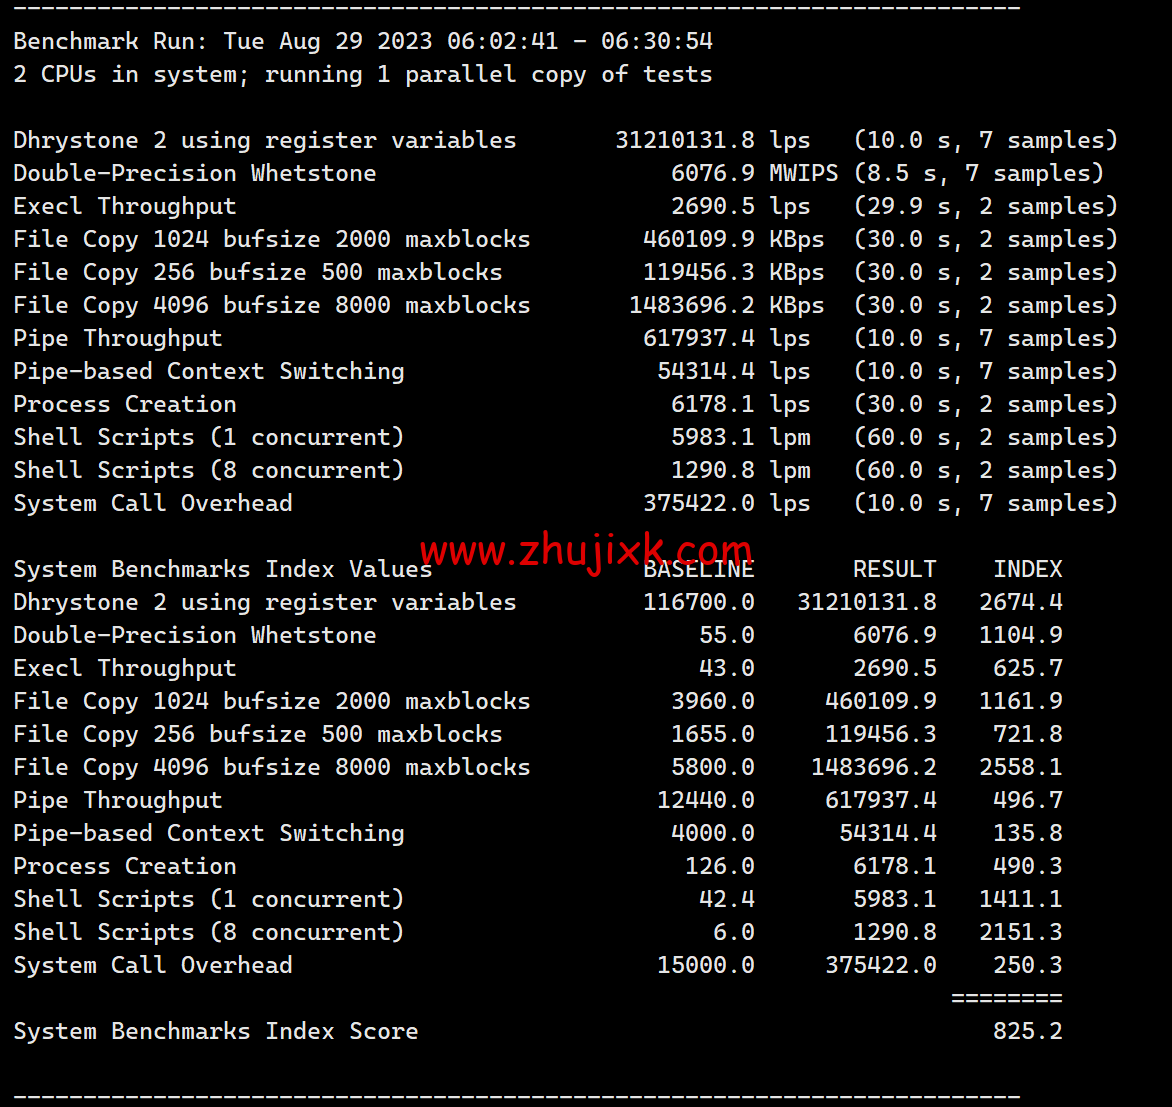The width and height of the screenshot is (1172, 1107).
Task: Select File Copy 1024 bufsize line
Action: click(271, 239)
